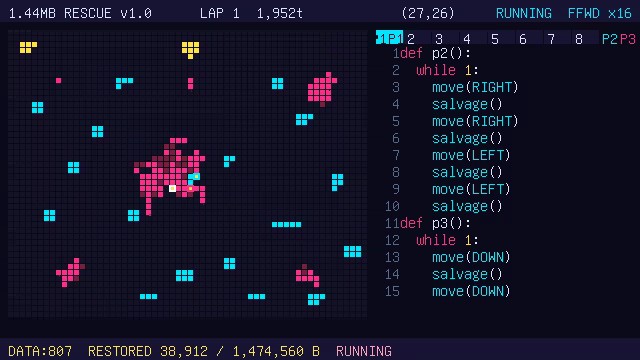Image resolution: width=640 pixels, height=360 pixels.
Task: Click the white player cell in the red cluster
Action: click(172, 188)
